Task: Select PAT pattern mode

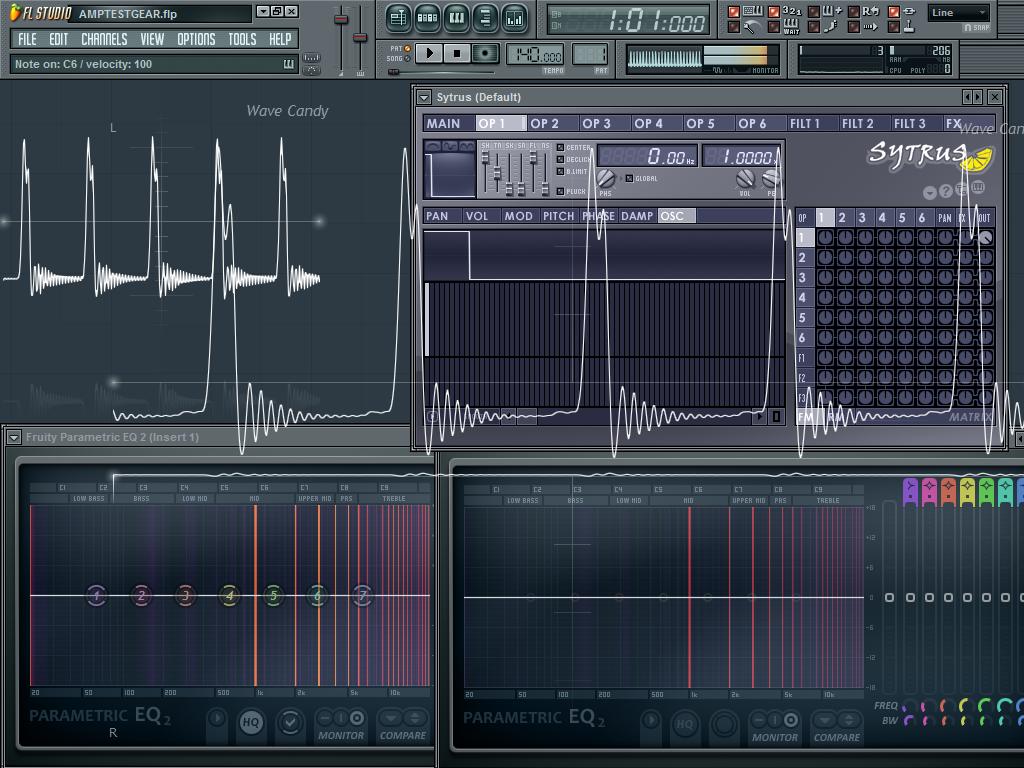Action: pyautogui.click(x=408, y=49)
